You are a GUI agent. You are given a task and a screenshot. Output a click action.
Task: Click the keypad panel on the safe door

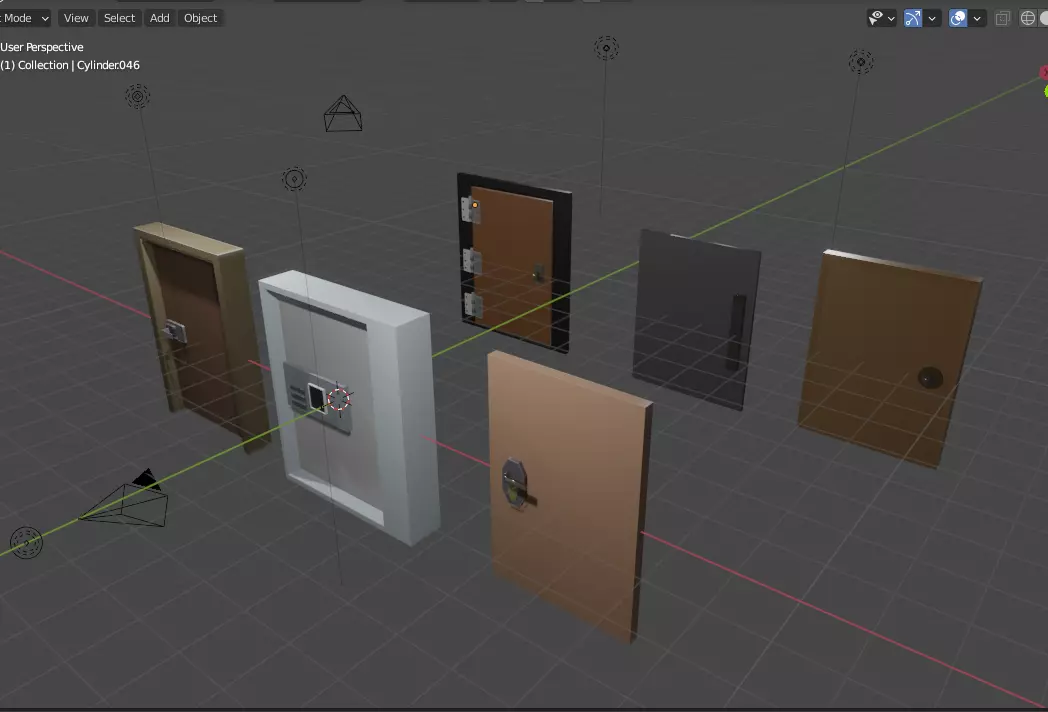point(318,397)
